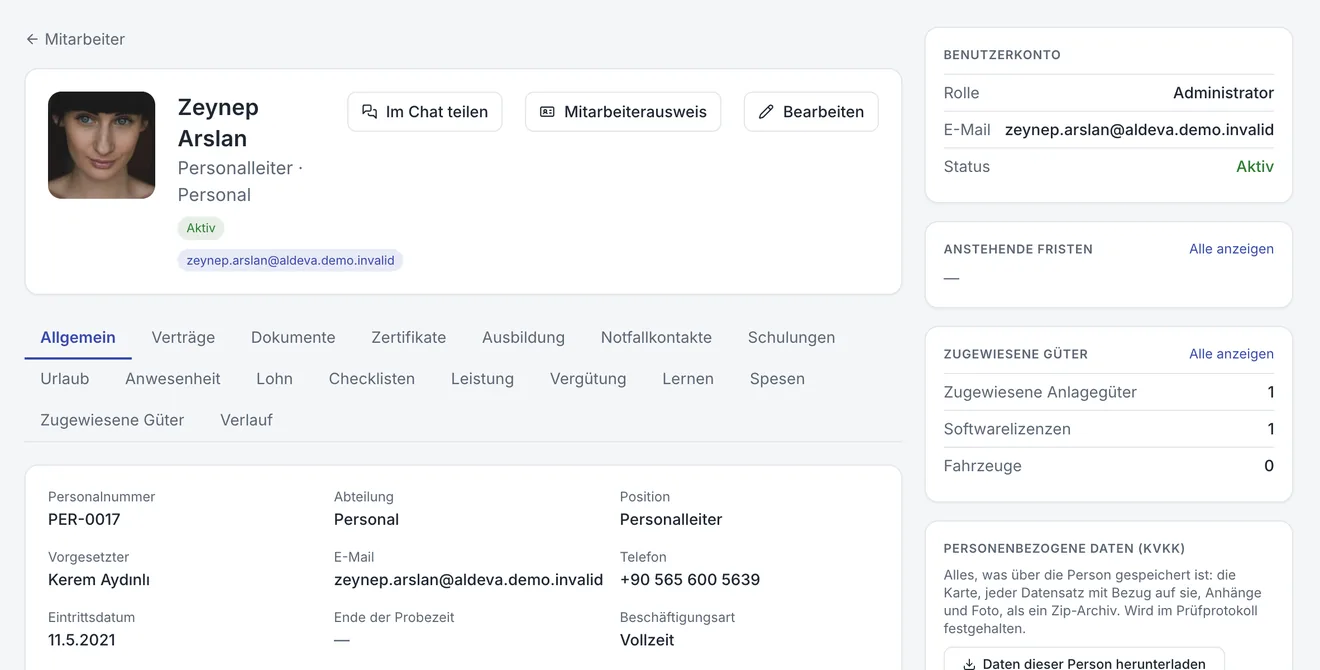Click the Zugewiesene Anlagegüter row
Image resolution: width=1320 pixels, height=670 pixels.
(1109, 392)
